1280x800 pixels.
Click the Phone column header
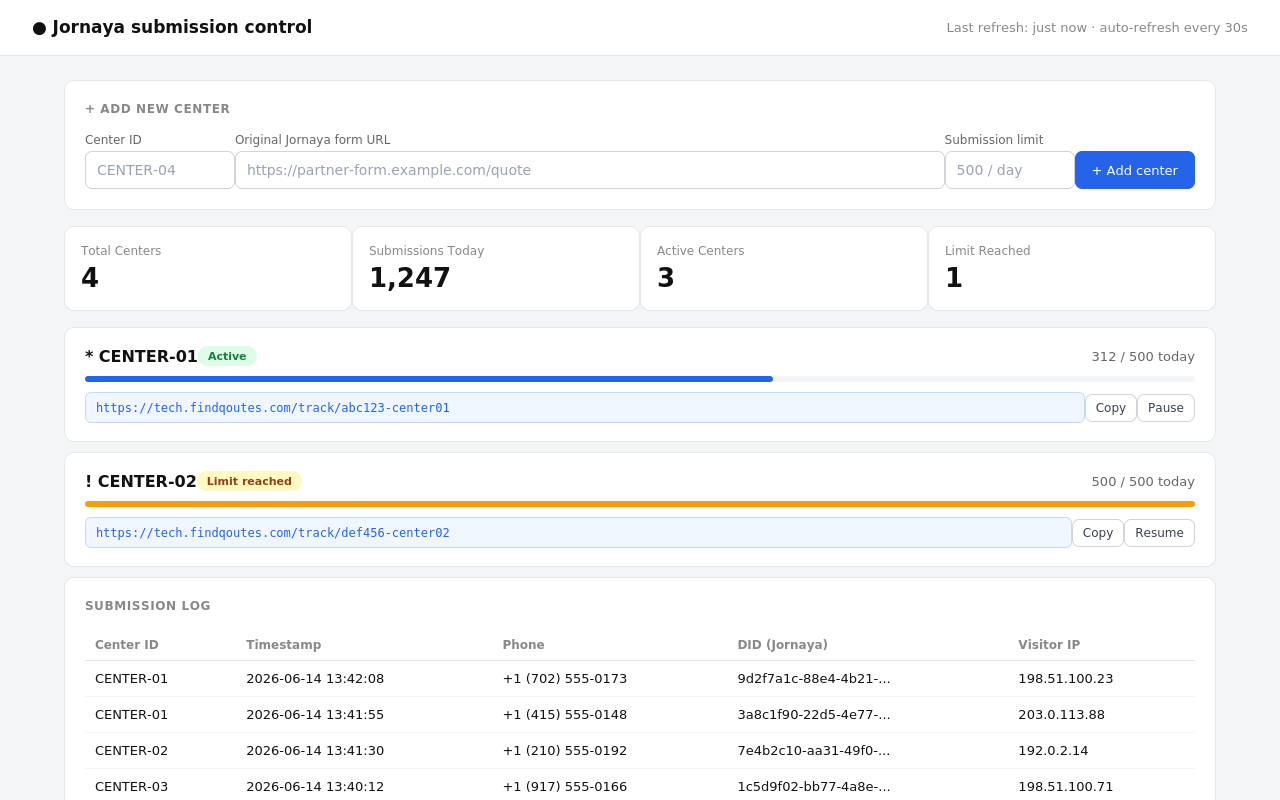click(523, 645)
